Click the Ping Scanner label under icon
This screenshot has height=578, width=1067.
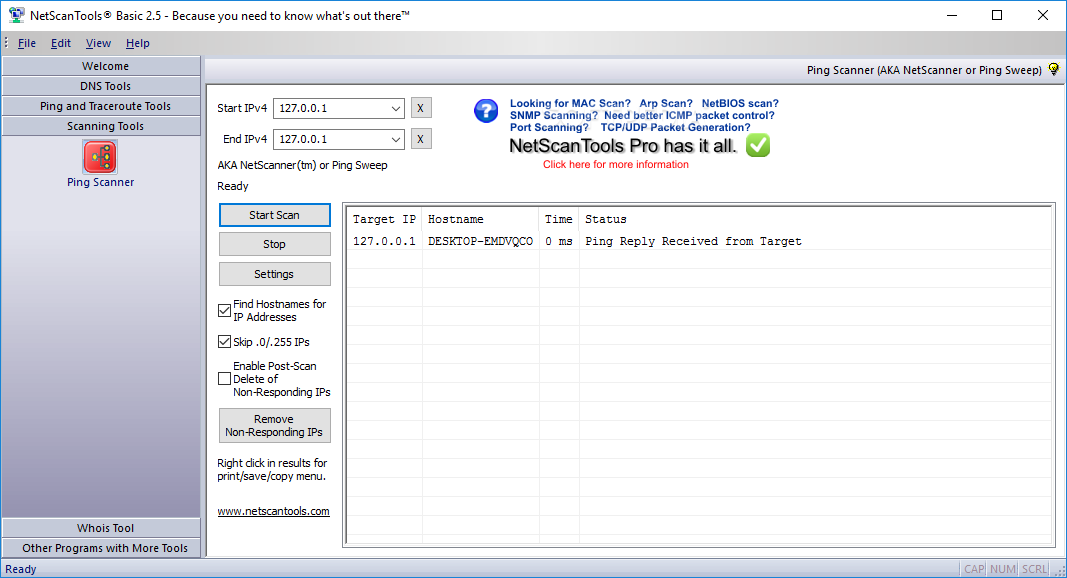[x=100, y=182]
